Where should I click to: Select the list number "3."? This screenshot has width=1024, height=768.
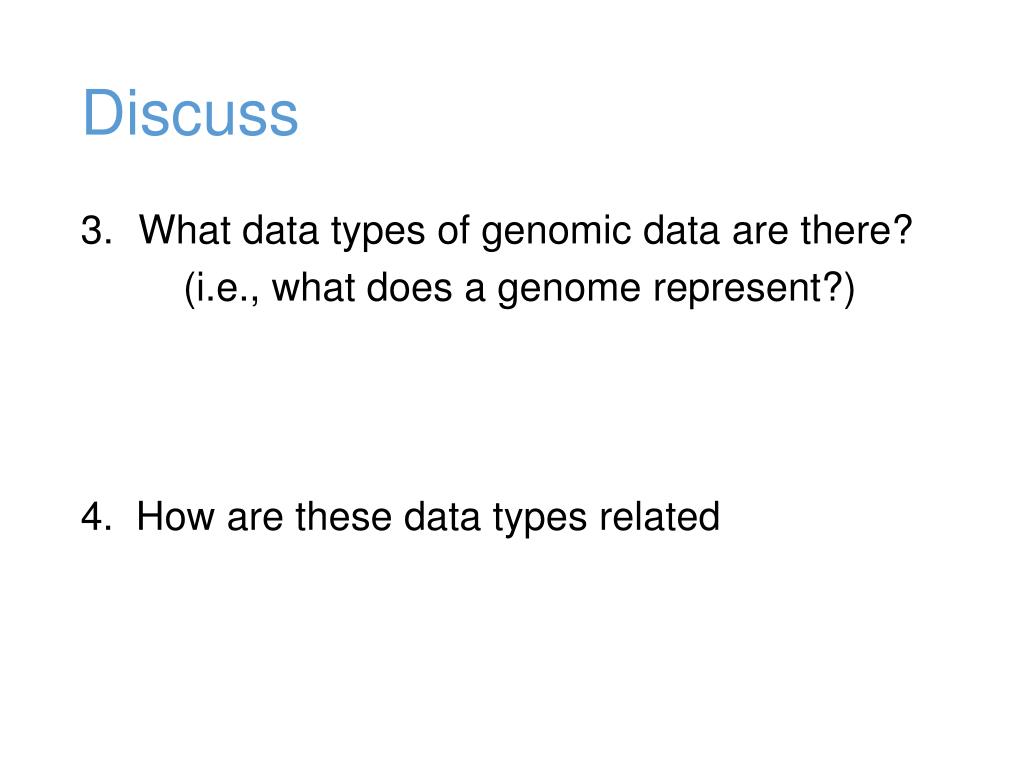tap(97, 231)
